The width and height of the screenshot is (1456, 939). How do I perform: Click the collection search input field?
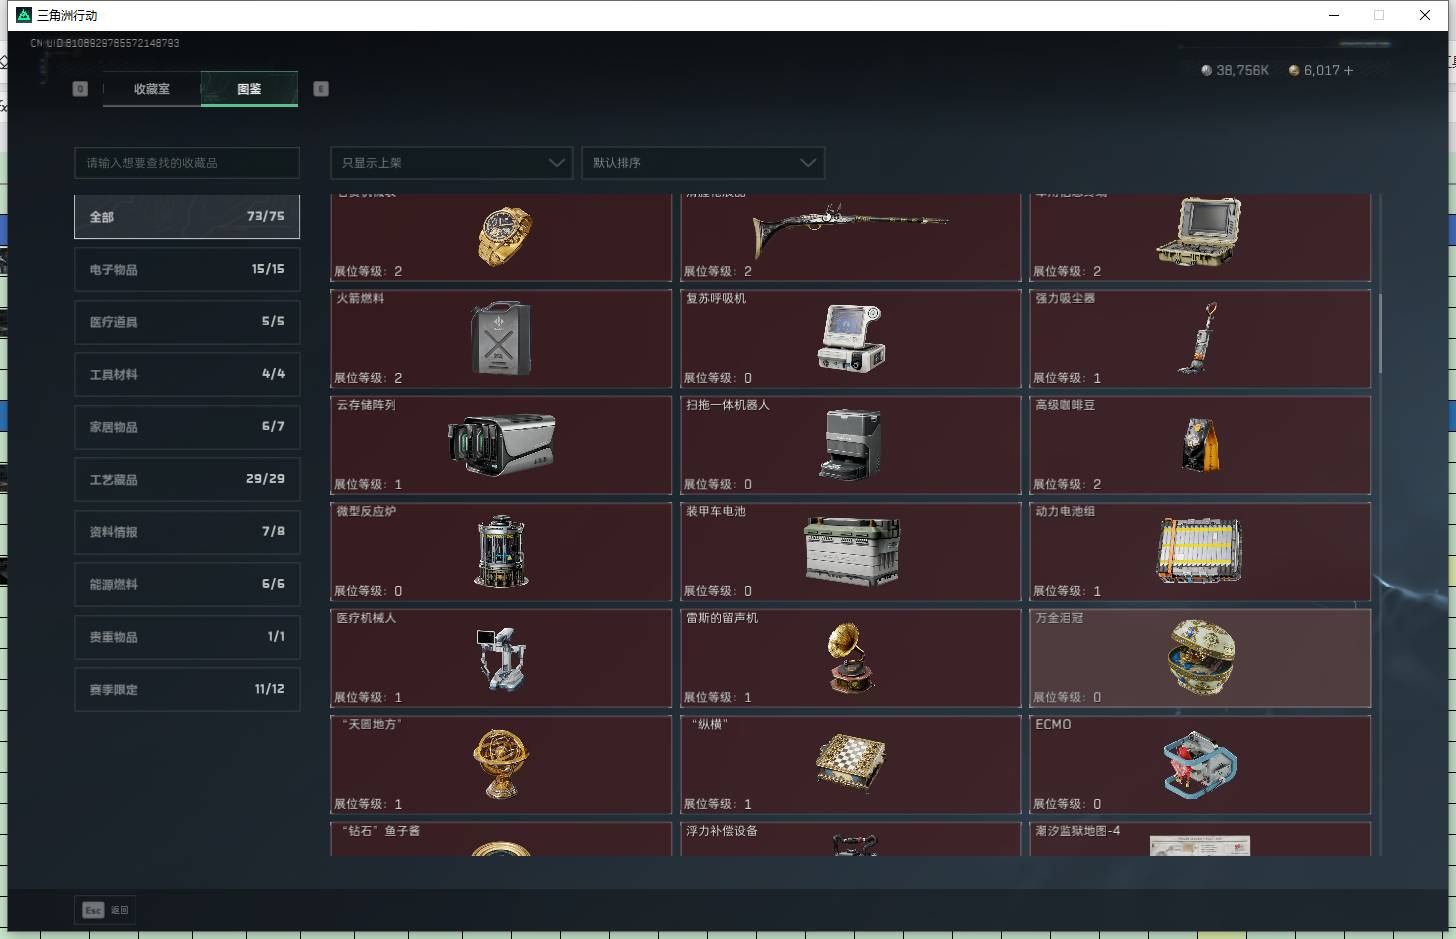[x=187, y=163]
